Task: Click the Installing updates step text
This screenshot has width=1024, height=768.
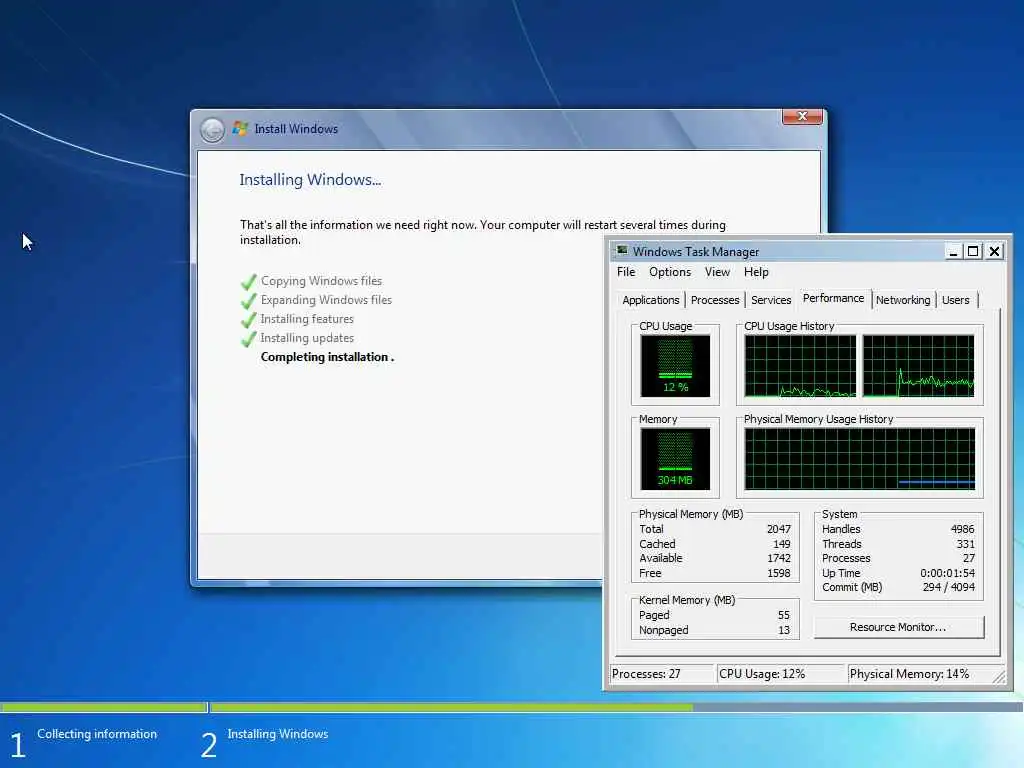Action: tap(307, 338)
